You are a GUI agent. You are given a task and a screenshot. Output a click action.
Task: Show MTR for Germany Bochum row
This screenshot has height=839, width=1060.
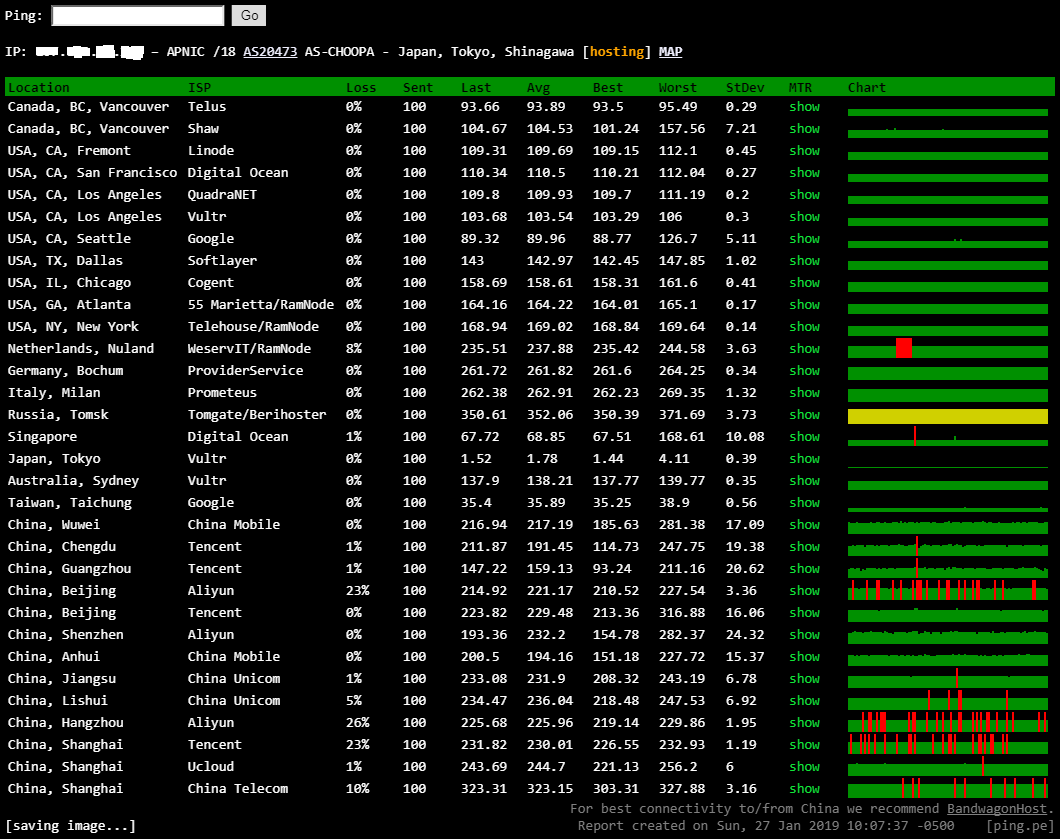804,370
